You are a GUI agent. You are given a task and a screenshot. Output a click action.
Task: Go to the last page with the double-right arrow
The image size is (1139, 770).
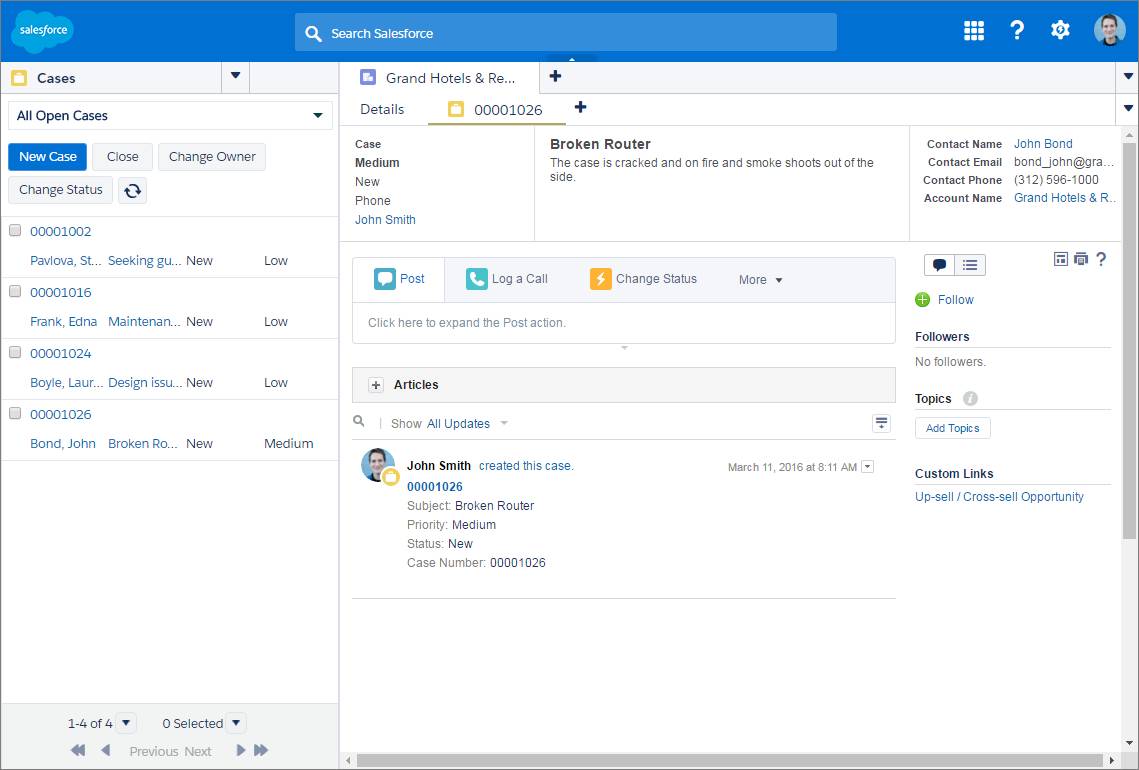(262, 750)
